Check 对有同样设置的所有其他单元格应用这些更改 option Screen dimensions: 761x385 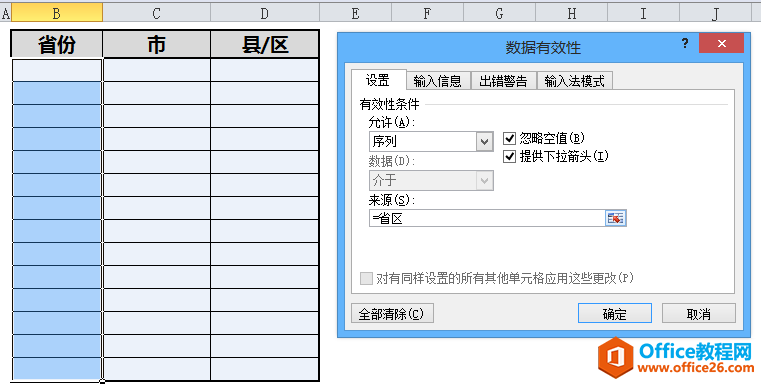[365, 279]
